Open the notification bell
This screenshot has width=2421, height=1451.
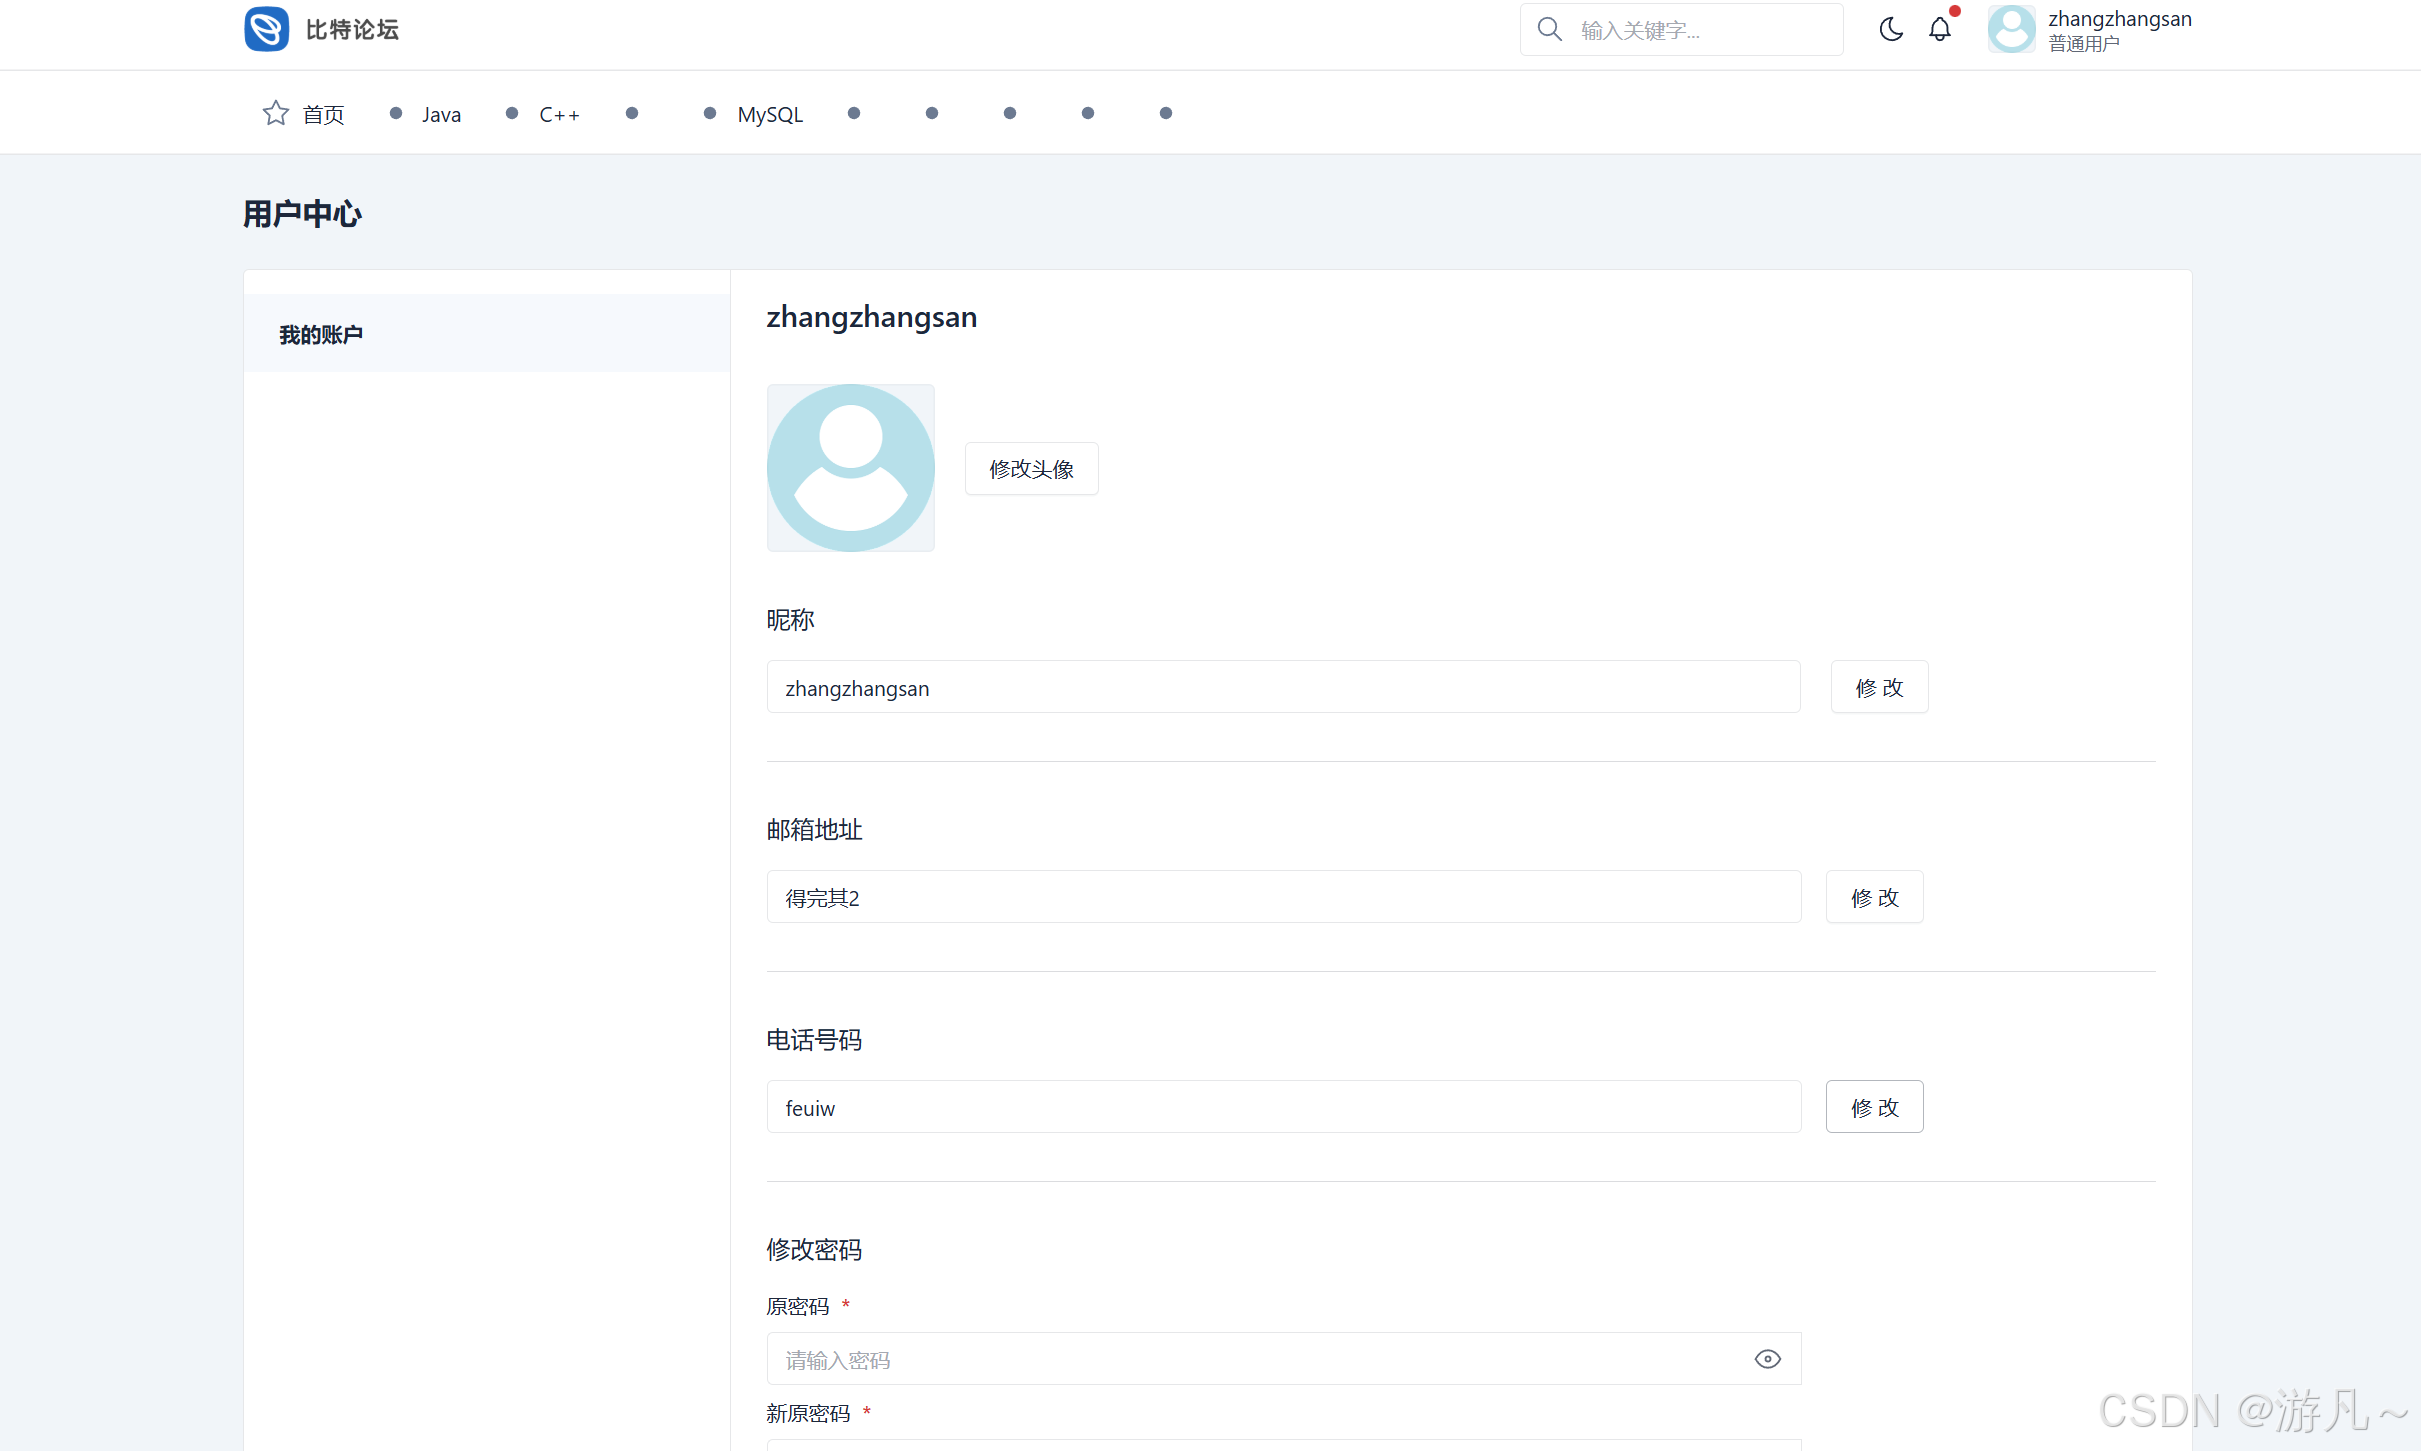pyautogui.click(x=1939, y=29)
